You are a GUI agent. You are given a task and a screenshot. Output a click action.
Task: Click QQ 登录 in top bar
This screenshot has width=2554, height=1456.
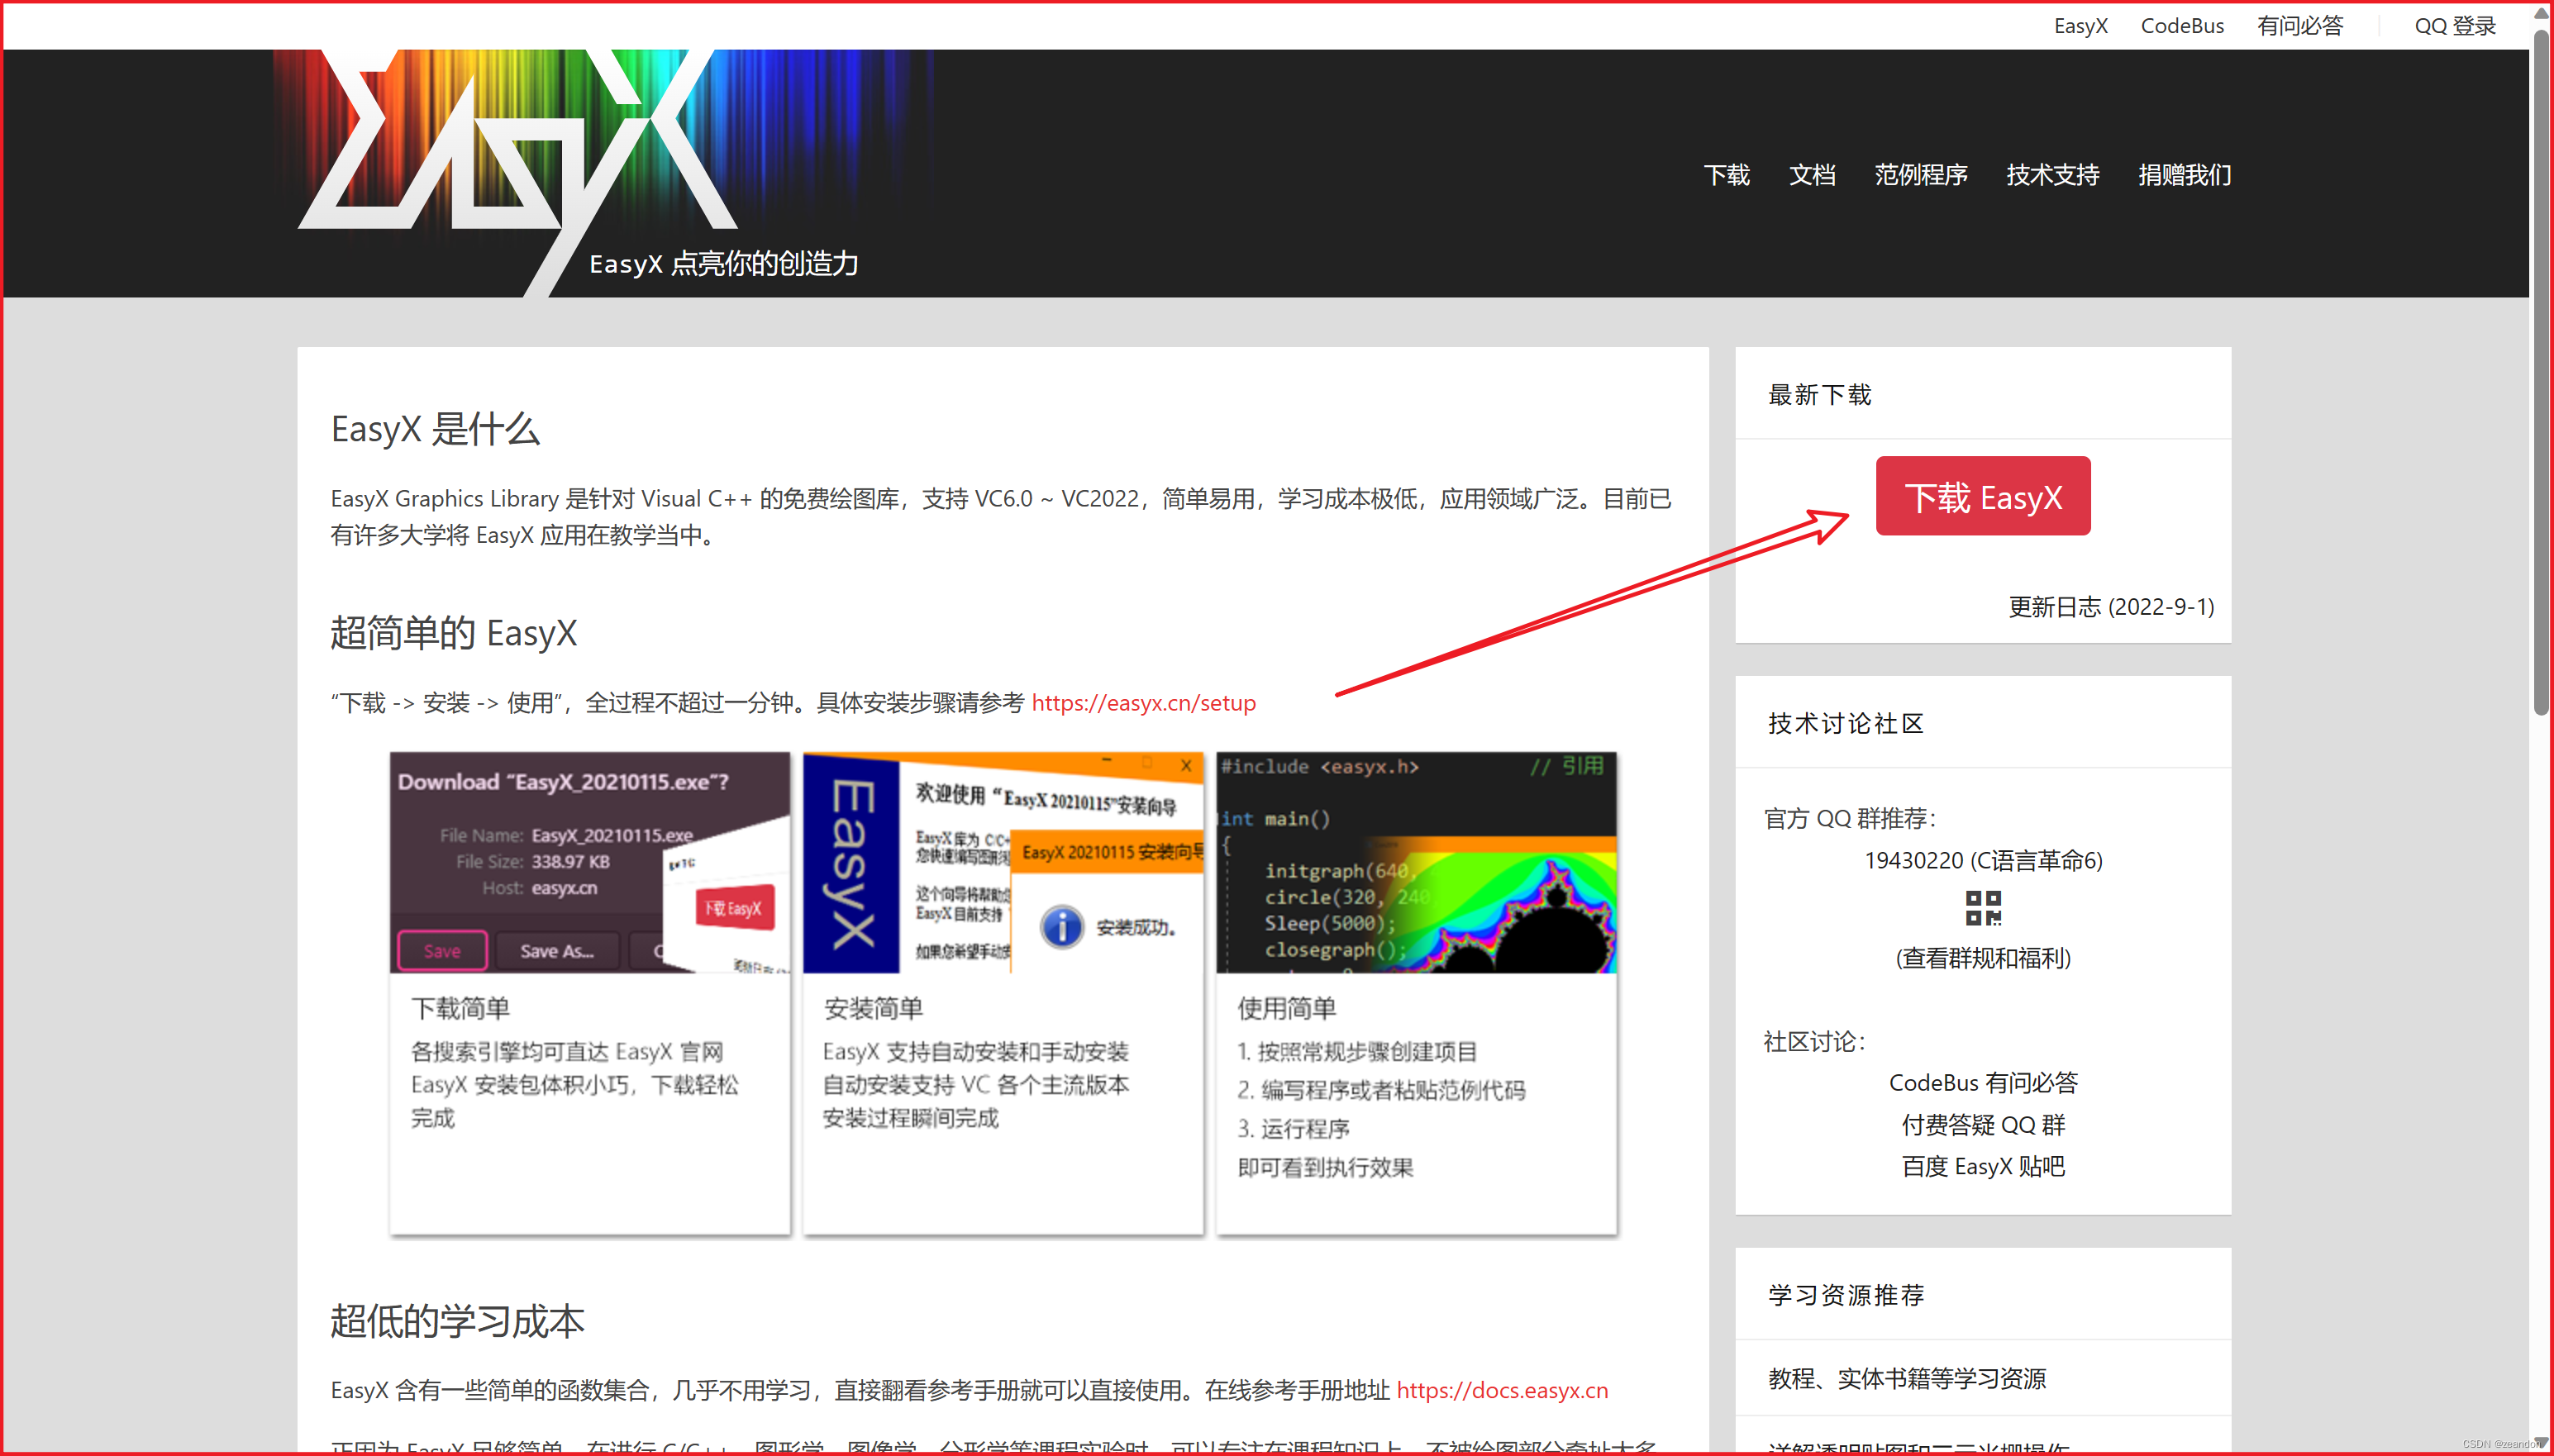pos(2455,26)
